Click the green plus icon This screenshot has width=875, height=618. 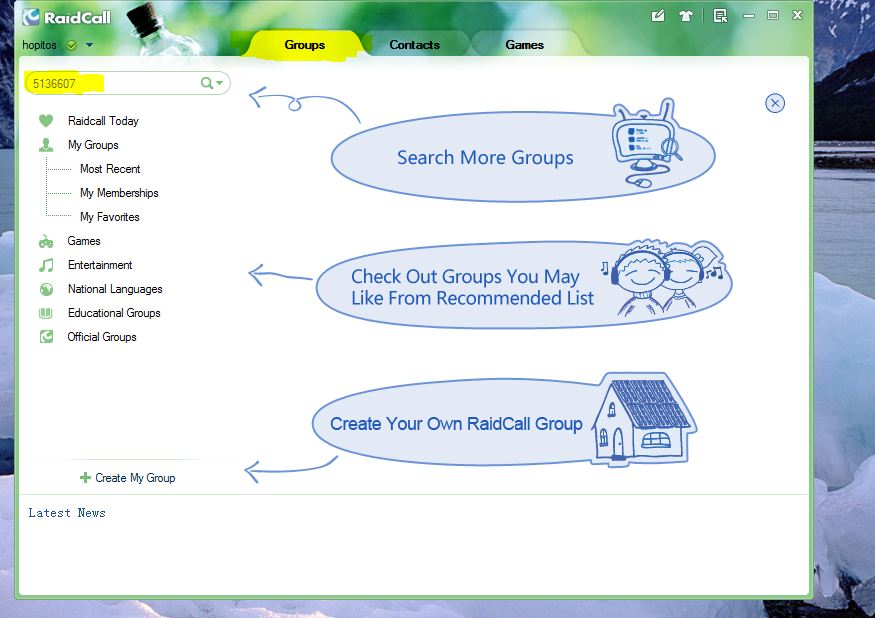click(85, 477)
